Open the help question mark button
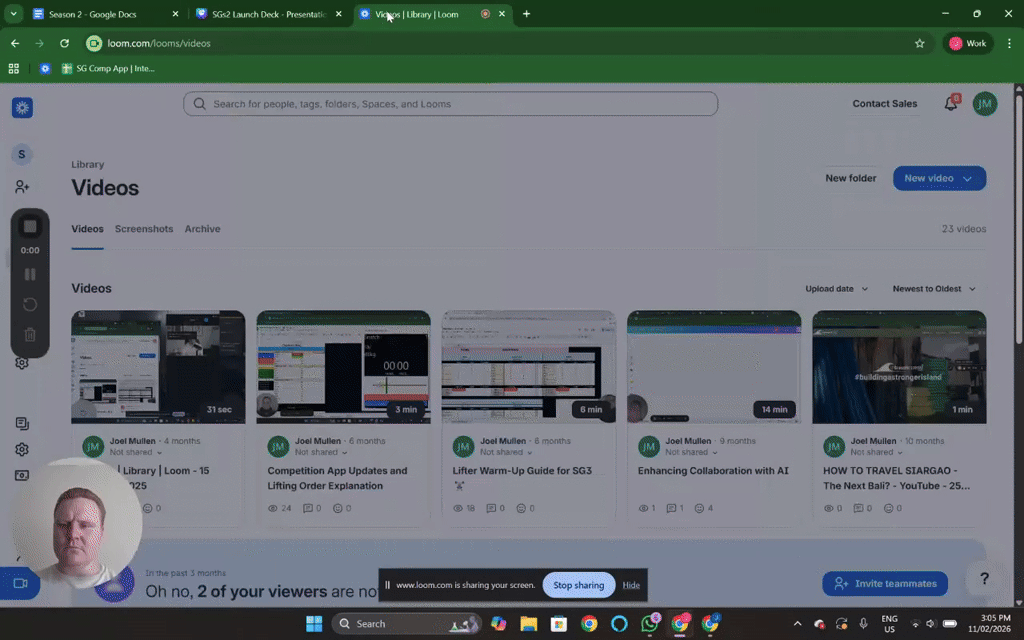This screenshot has height=640, width=1024. (x=984, y=578)
